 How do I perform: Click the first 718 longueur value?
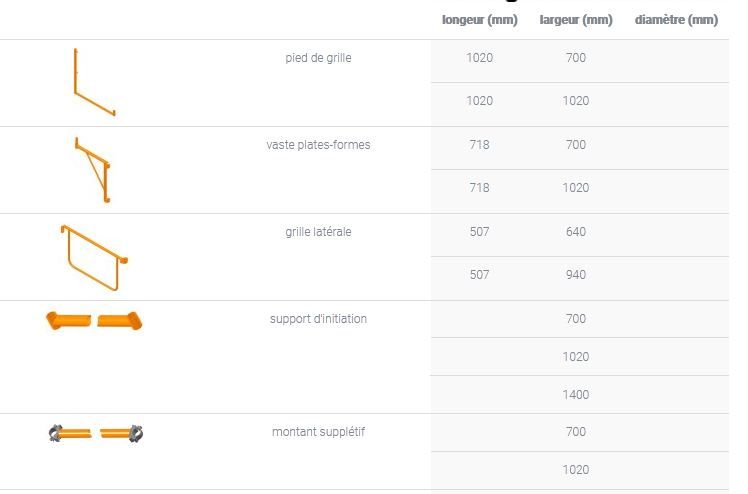point(480,145)
